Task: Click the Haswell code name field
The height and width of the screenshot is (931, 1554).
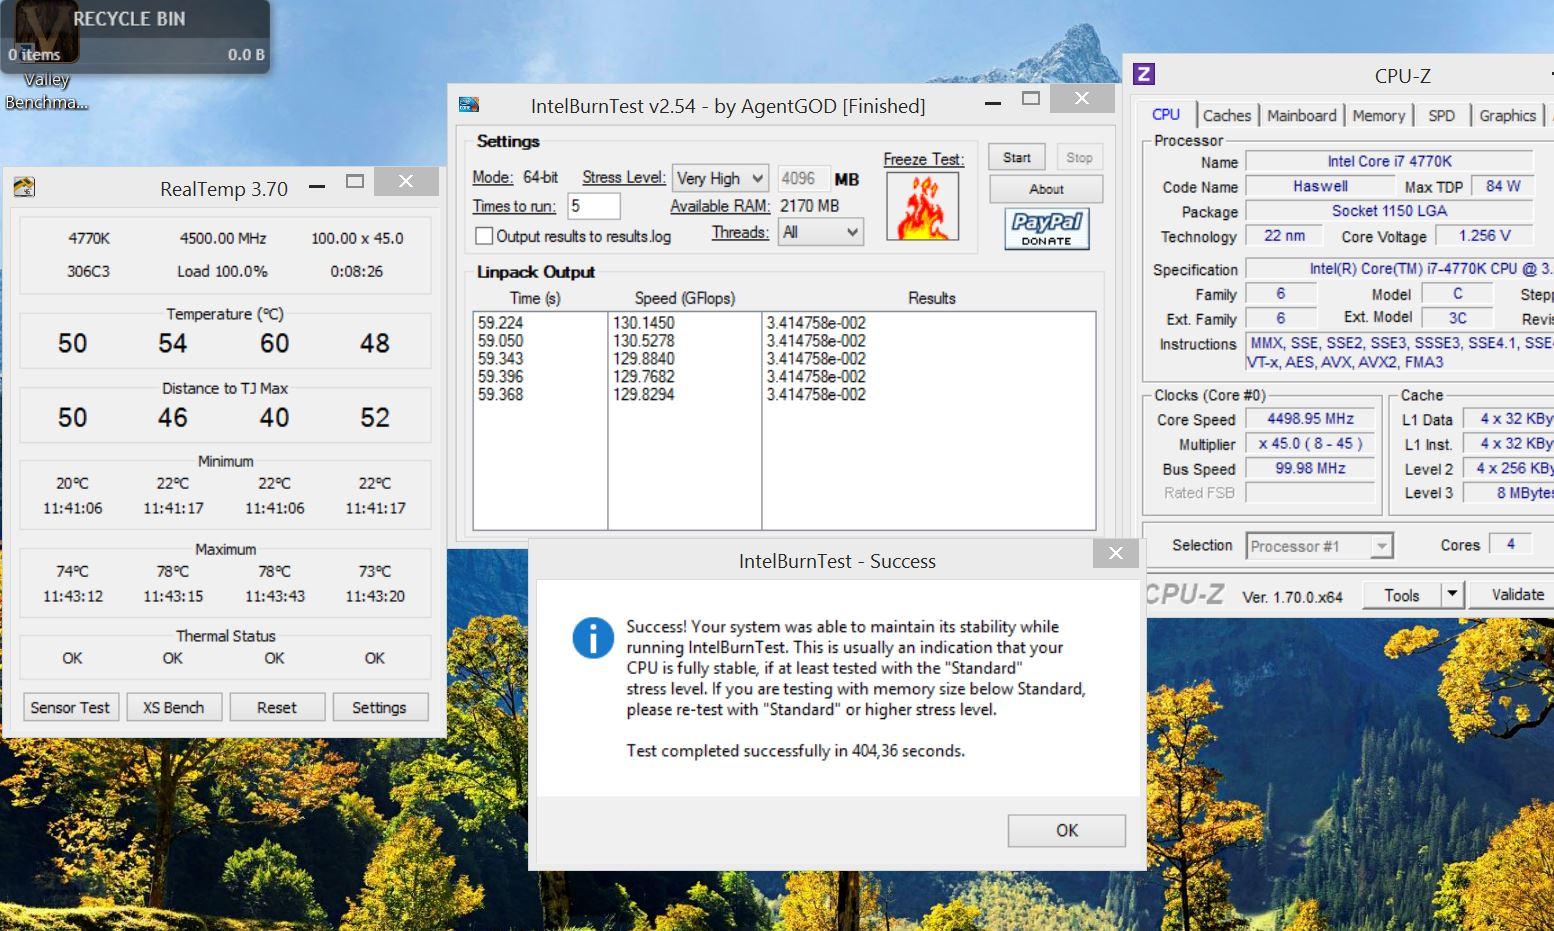Action: click(1320, 186)
